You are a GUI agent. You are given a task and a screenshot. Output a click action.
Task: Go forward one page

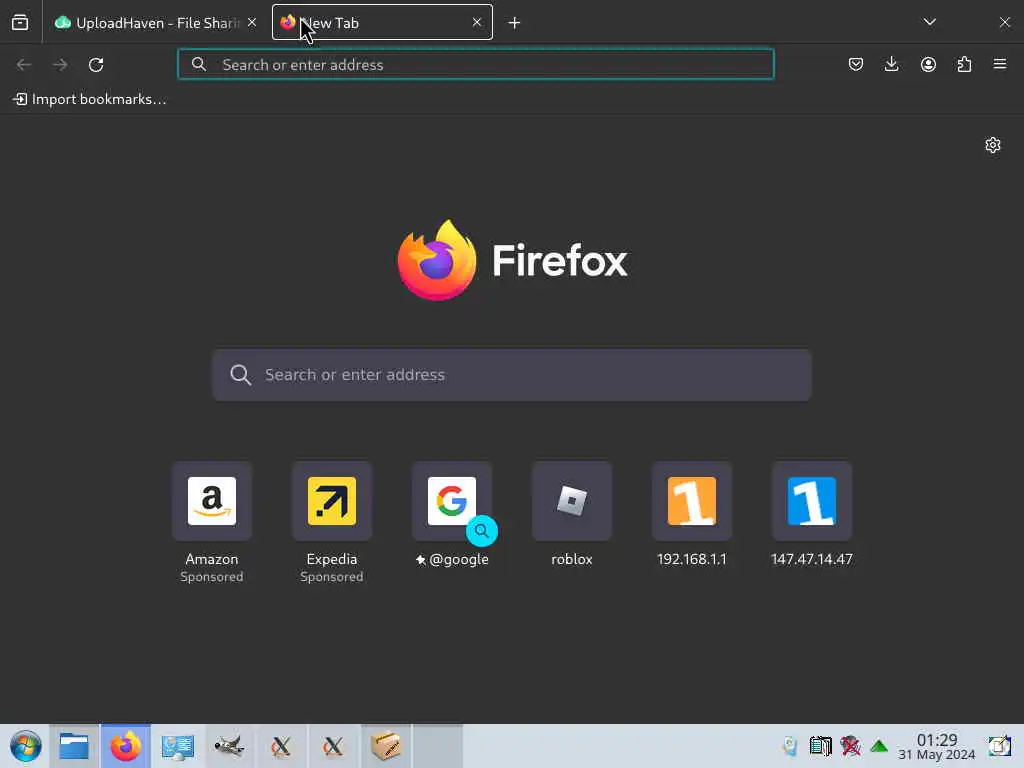click(60, 65)
